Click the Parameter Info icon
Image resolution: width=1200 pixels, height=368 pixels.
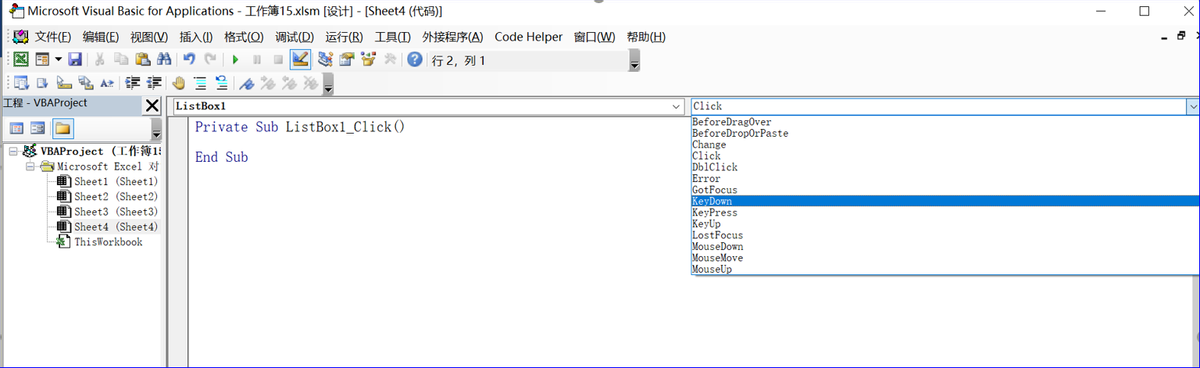click(85, 84)
